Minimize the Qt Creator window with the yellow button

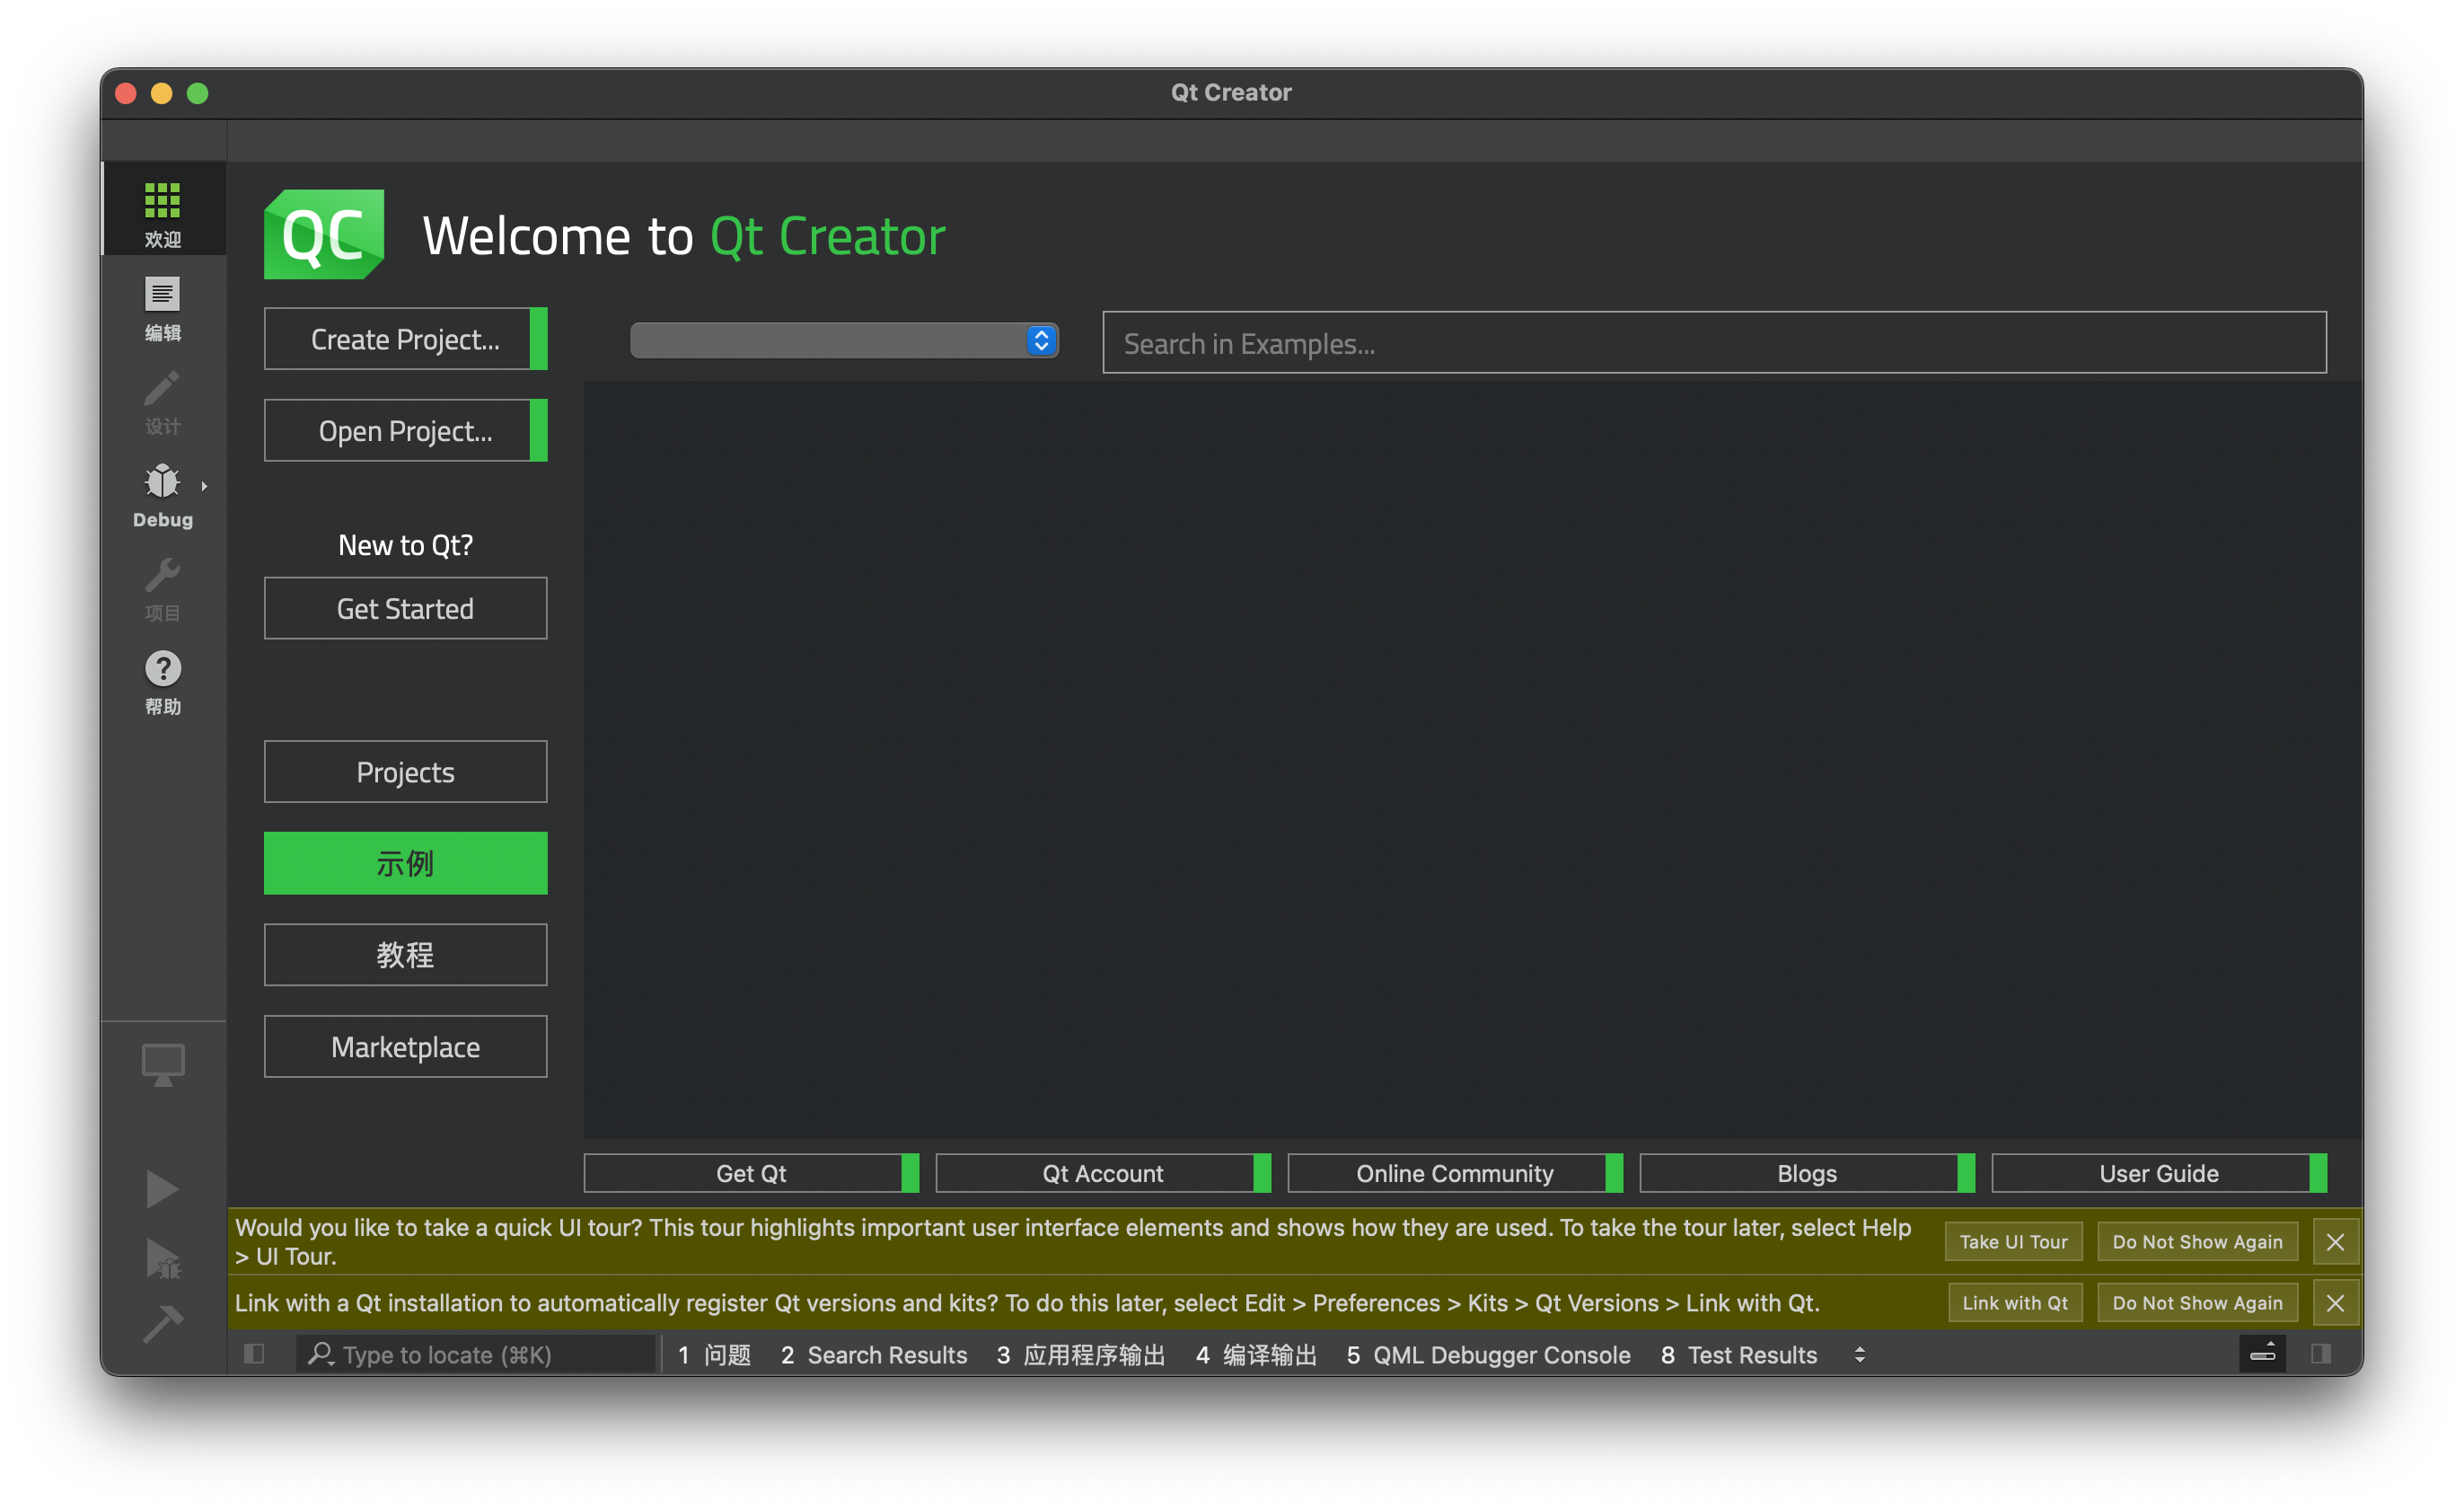click(162, 93)
